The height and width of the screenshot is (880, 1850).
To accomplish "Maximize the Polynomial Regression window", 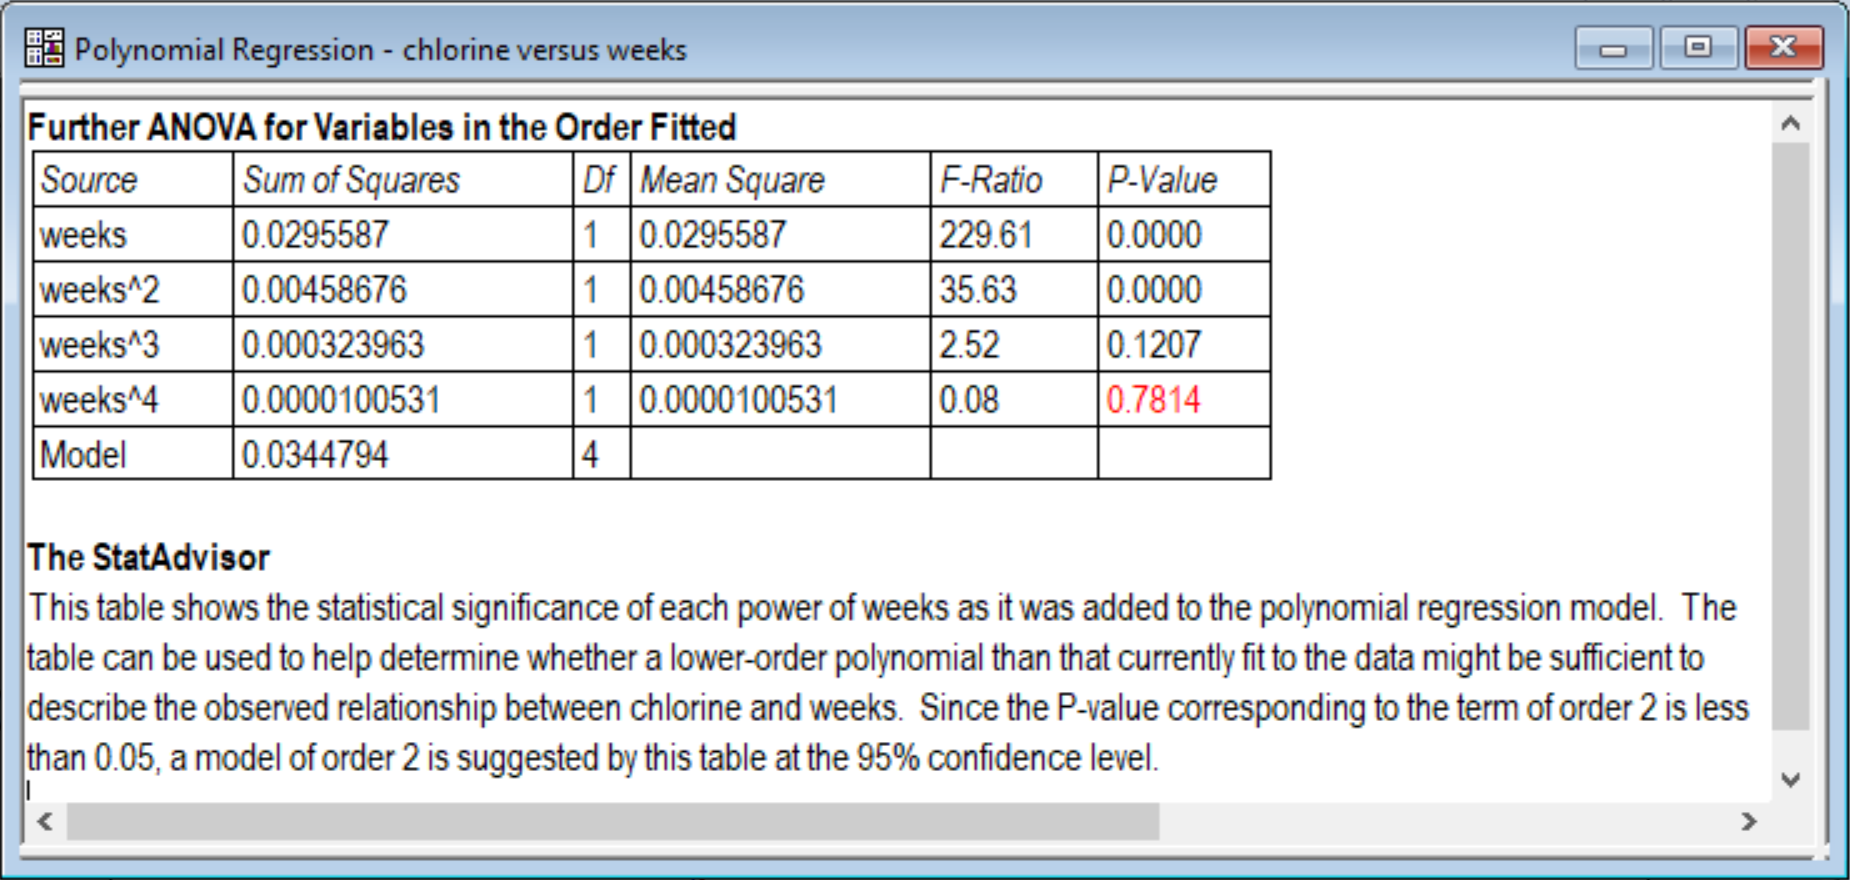I will [1697, 48].
